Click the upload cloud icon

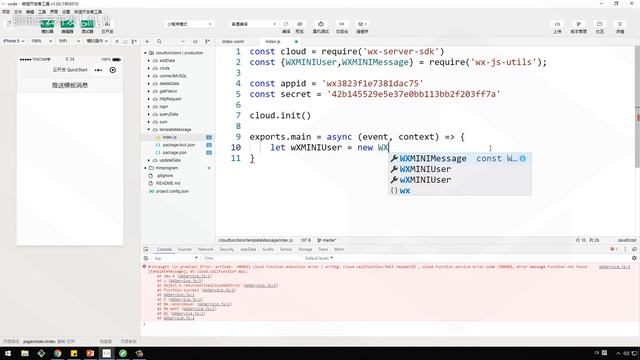pos(557,24)
